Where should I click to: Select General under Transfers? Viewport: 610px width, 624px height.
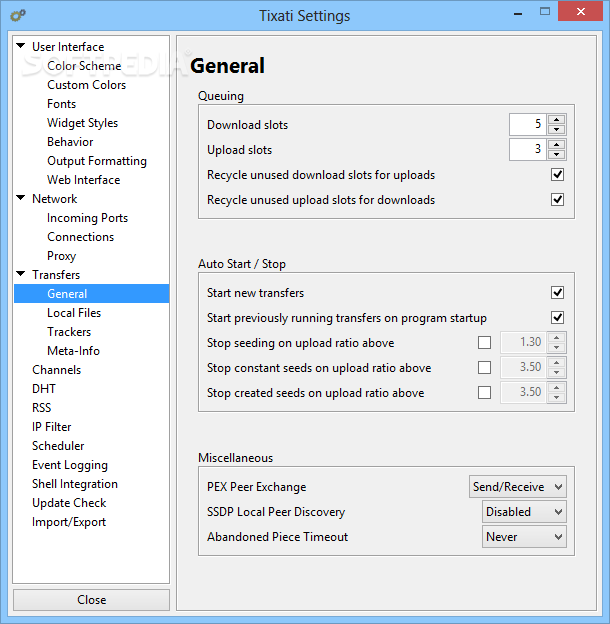tap(92, 294)
